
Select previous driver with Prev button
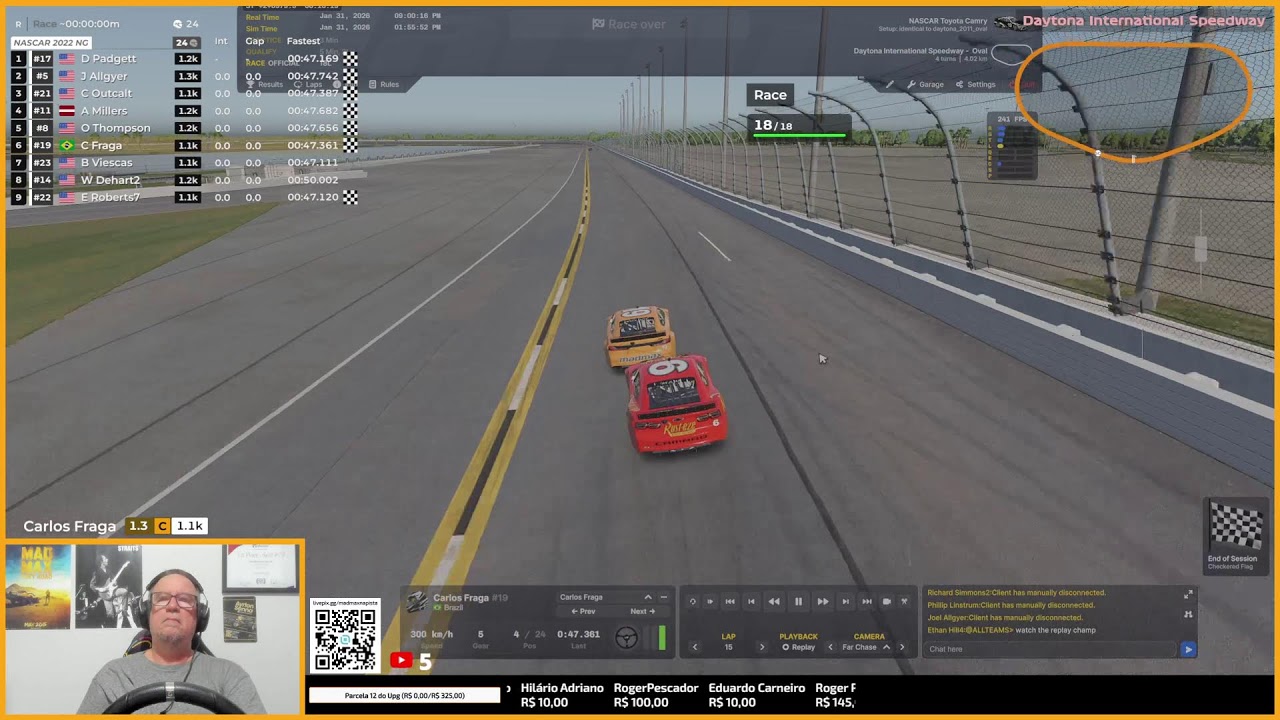pos(583,611)
